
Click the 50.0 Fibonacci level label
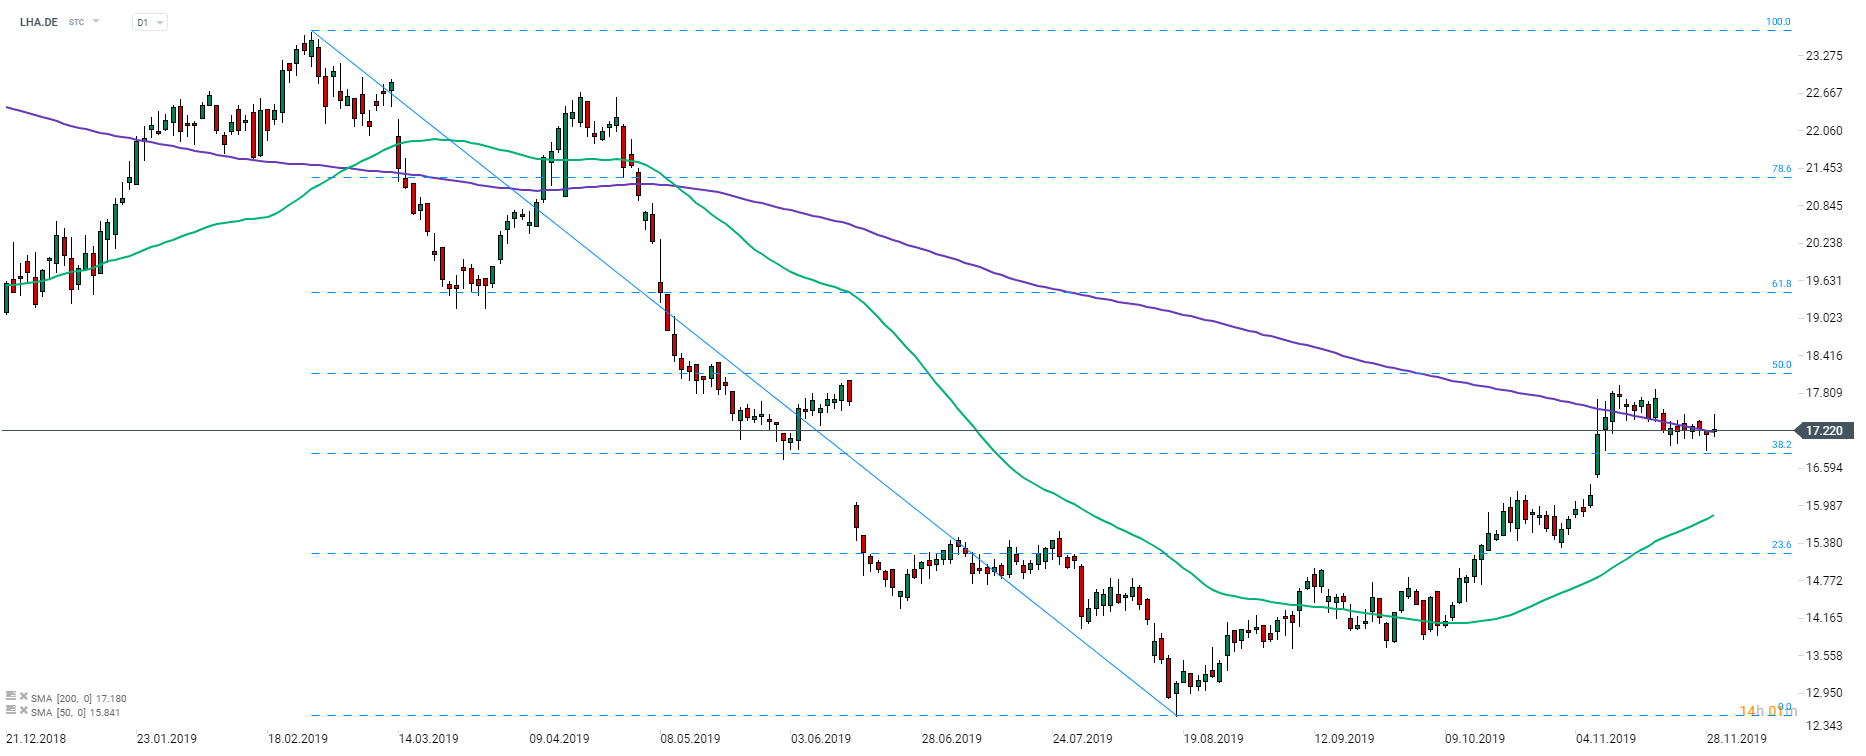pos(1781,365)
